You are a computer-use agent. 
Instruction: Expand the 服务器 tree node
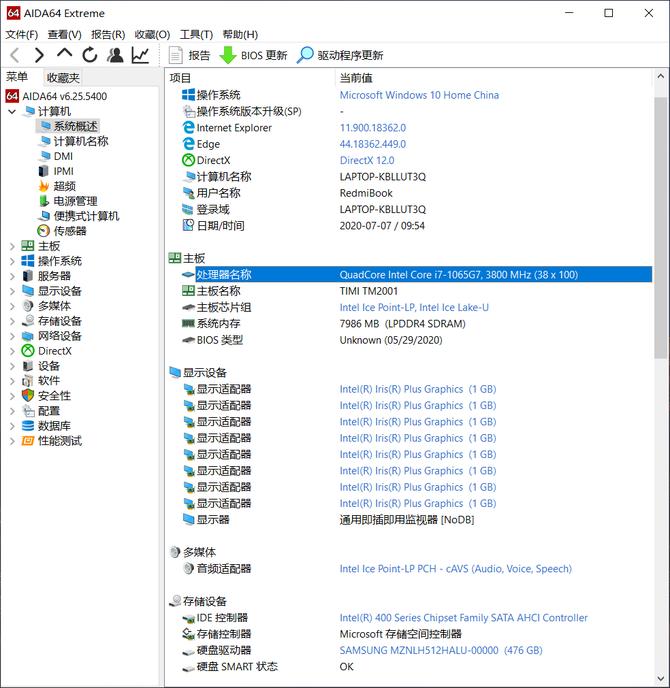coord(12,276)
